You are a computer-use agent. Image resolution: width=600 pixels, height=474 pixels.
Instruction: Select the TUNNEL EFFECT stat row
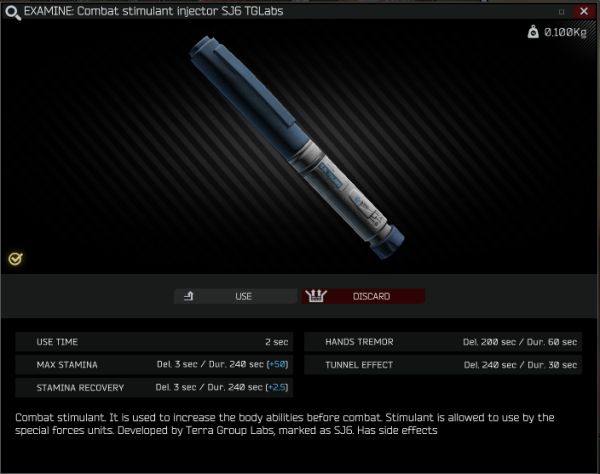tap(443, 365)
